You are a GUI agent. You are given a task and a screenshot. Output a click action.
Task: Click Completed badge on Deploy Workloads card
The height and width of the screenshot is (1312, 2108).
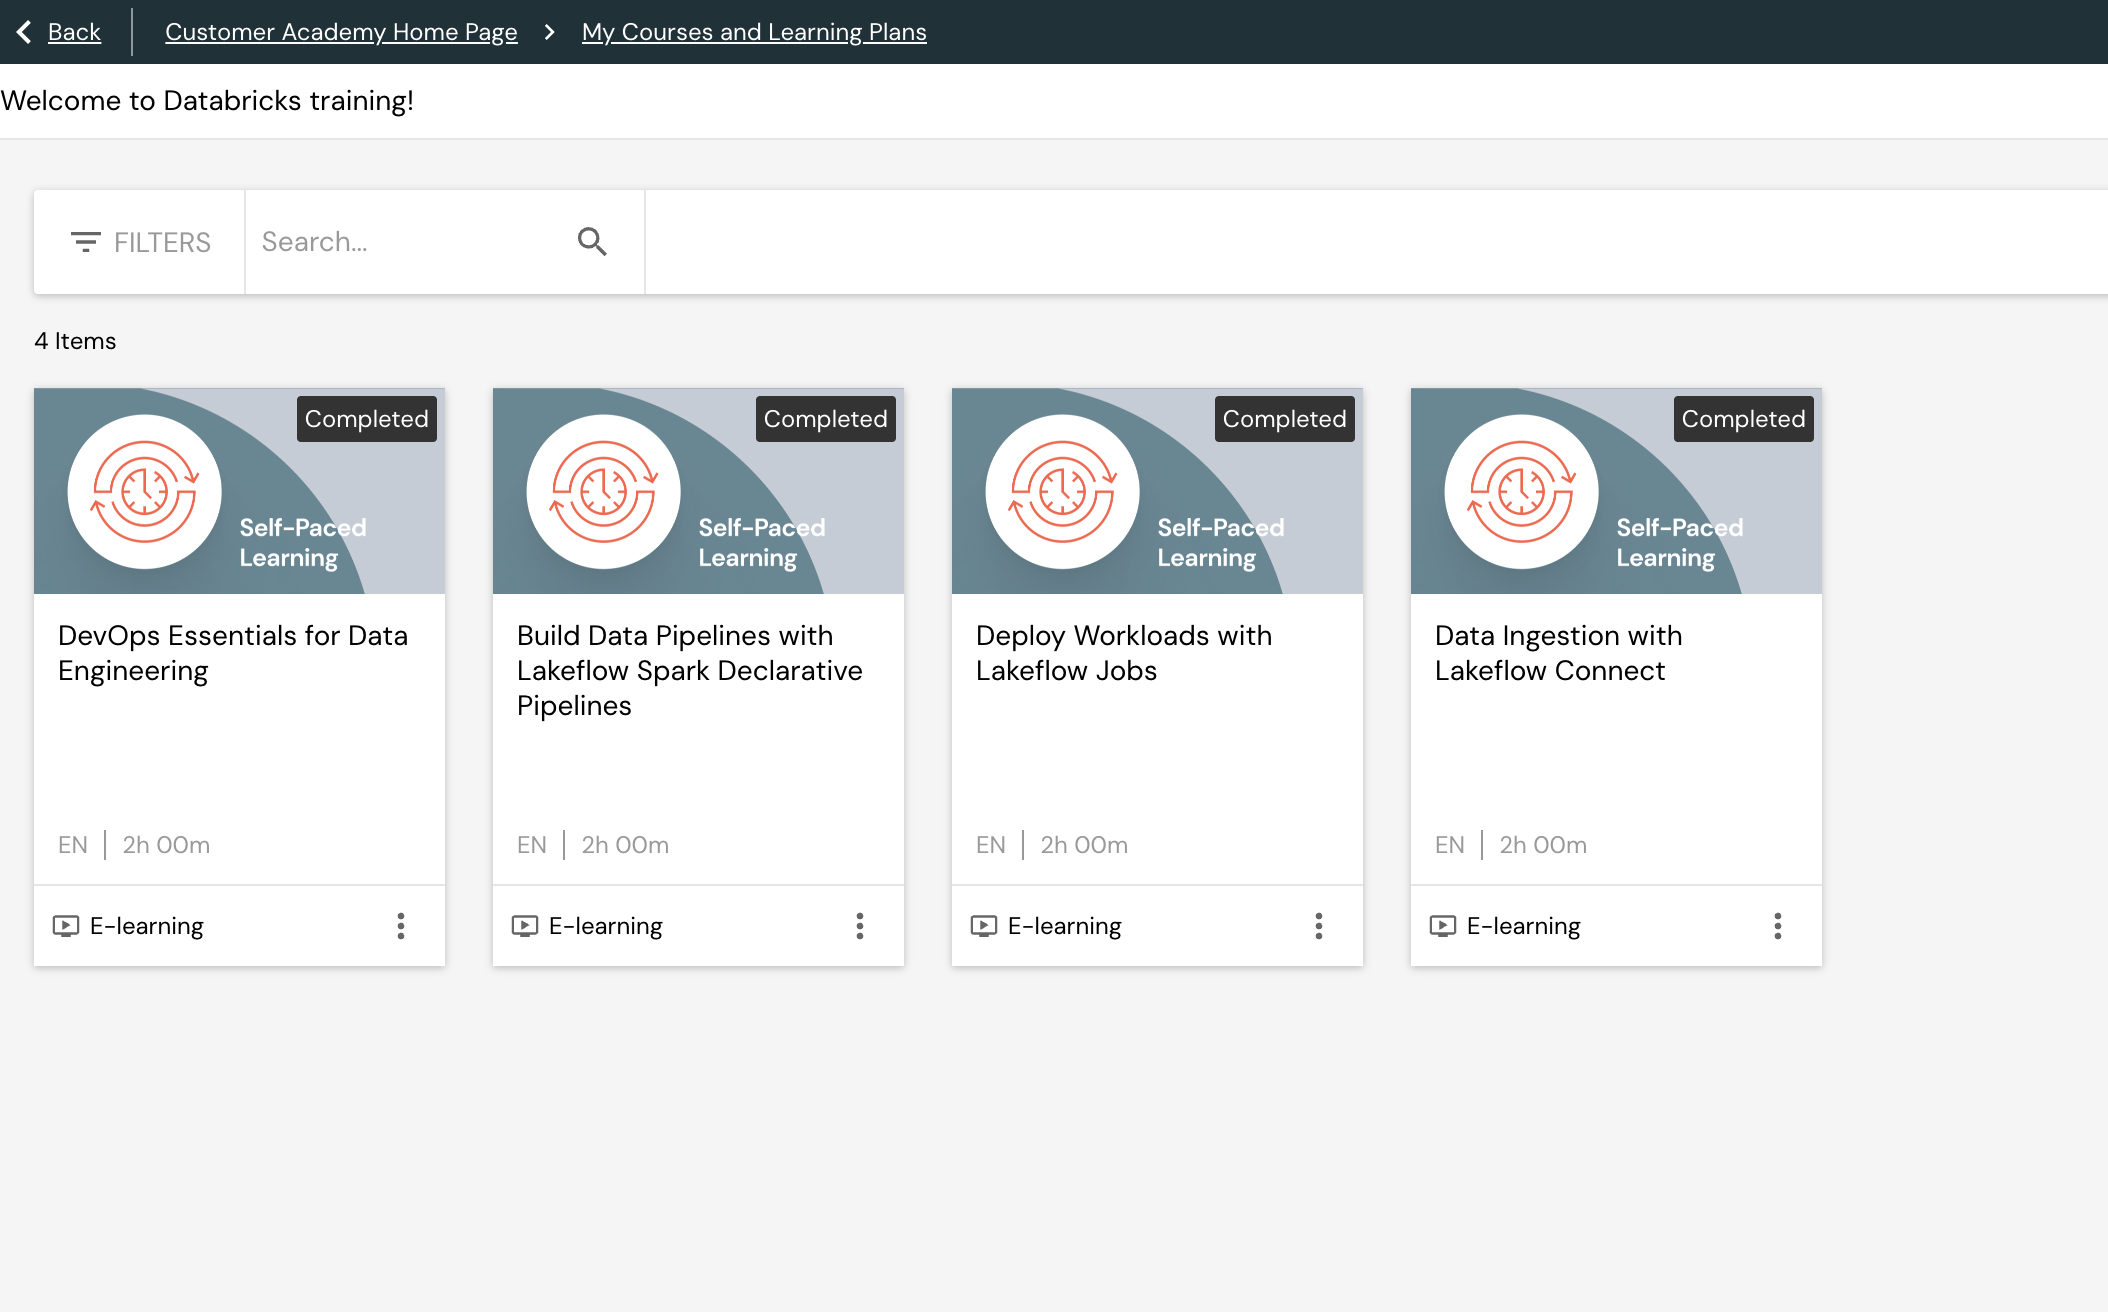(x=1284, y=419)
